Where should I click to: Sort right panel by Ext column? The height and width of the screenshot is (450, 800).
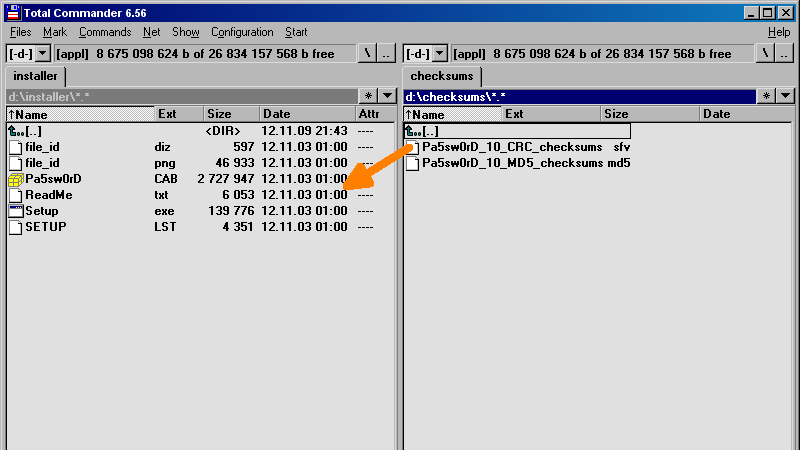coord(551,114)
